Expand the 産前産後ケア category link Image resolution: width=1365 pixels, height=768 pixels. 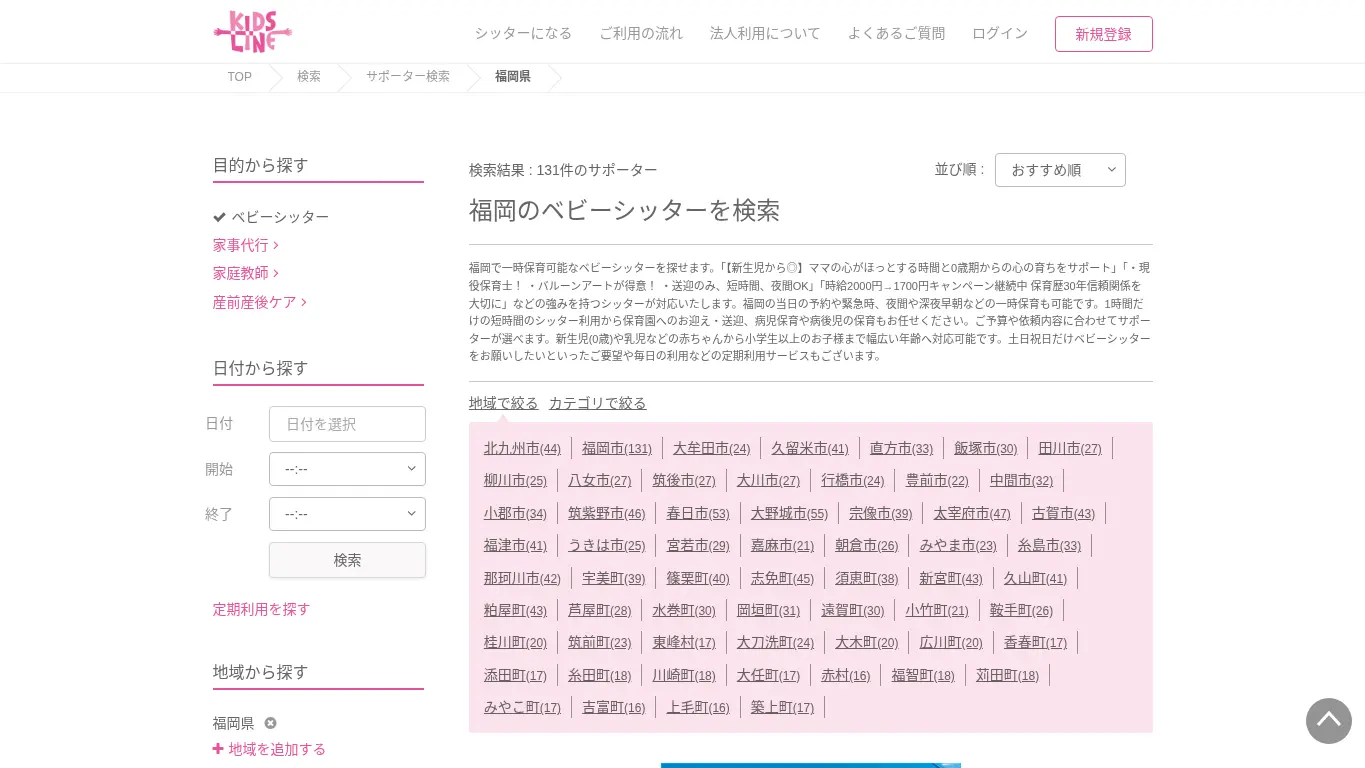click(259, 302)
